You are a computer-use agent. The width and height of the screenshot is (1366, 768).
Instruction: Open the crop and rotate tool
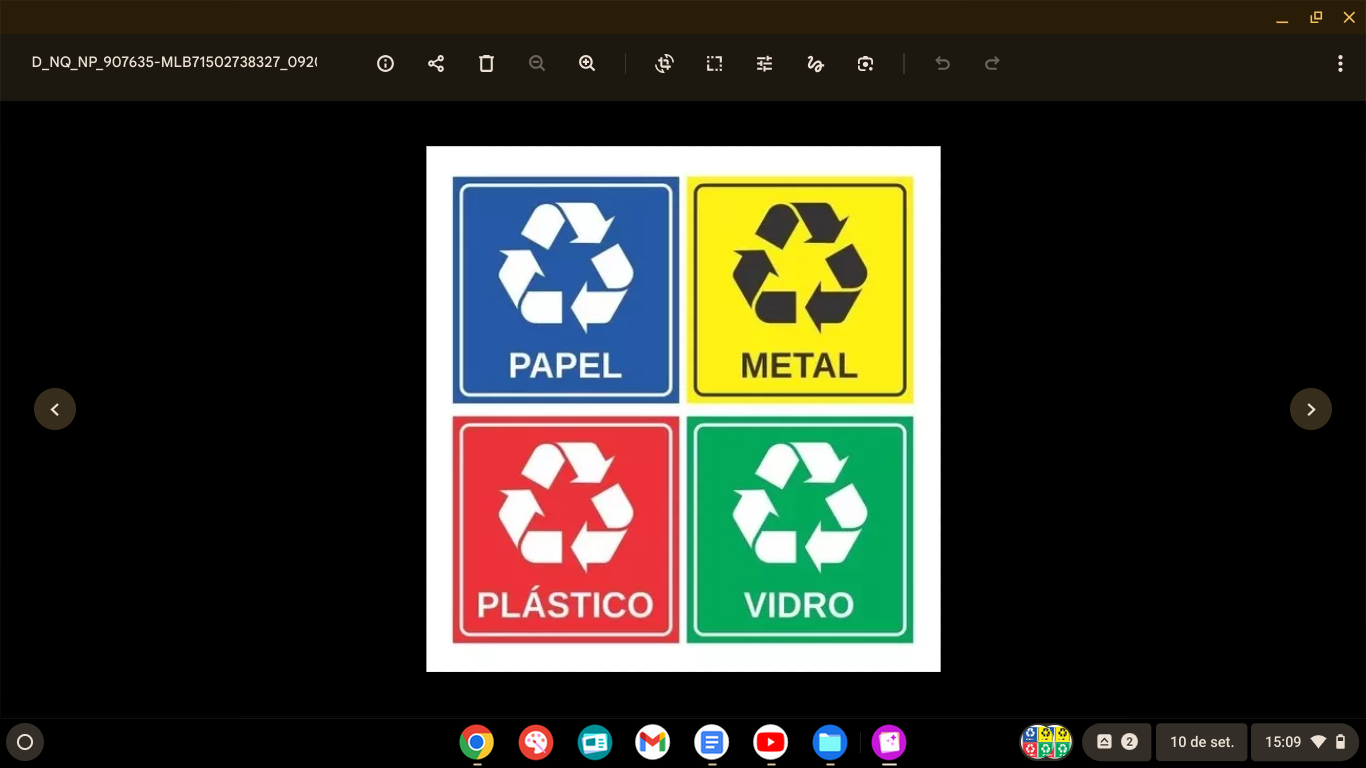[664, 64]
